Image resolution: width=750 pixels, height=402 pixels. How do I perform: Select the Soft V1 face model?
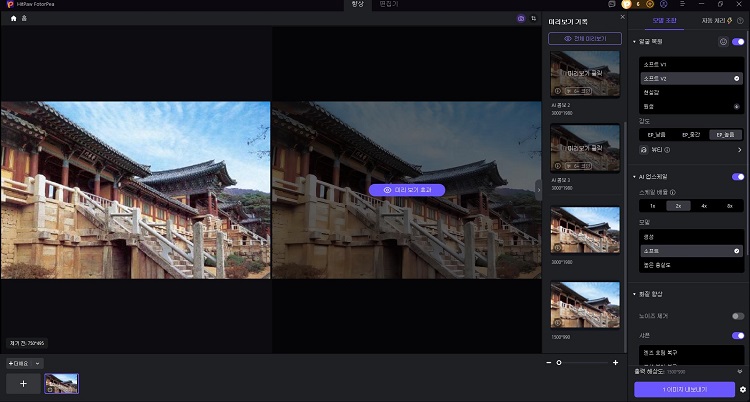pos(692,64)
